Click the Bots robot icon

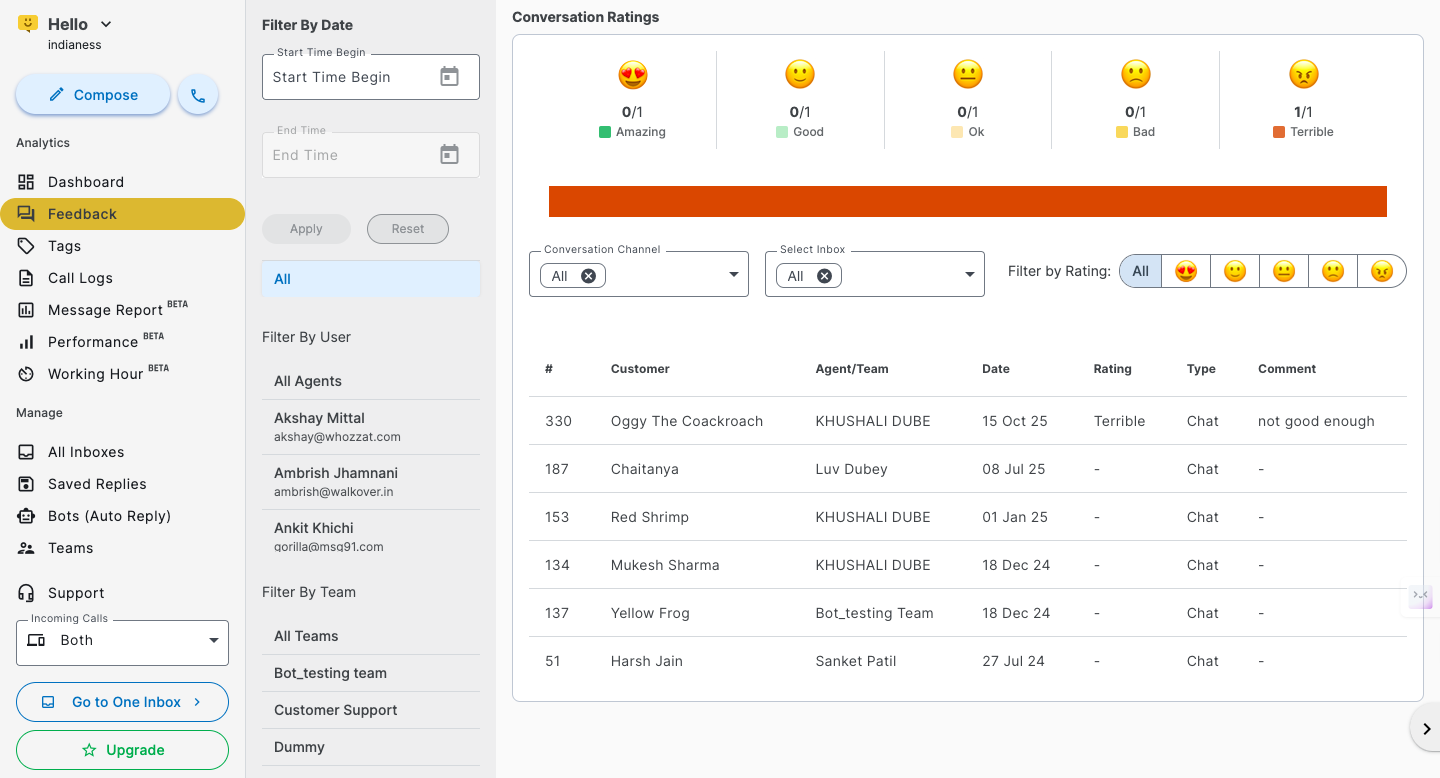[26, 516]
